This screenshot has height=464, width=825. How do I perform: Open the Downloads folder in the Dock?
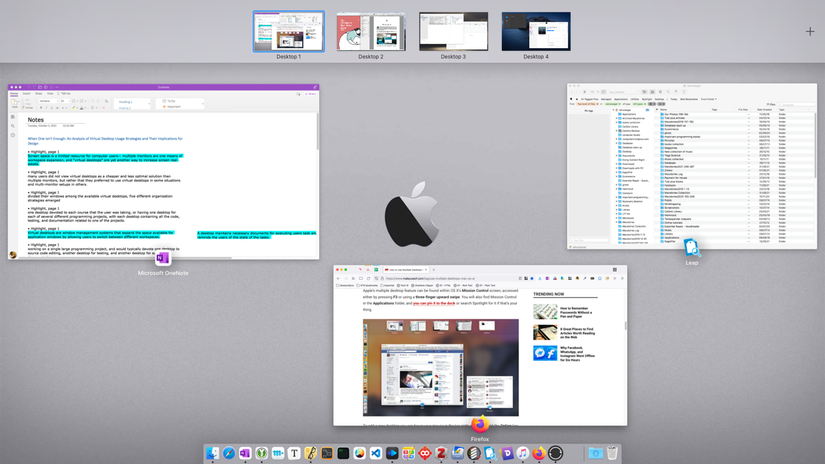tap(595, 453)
